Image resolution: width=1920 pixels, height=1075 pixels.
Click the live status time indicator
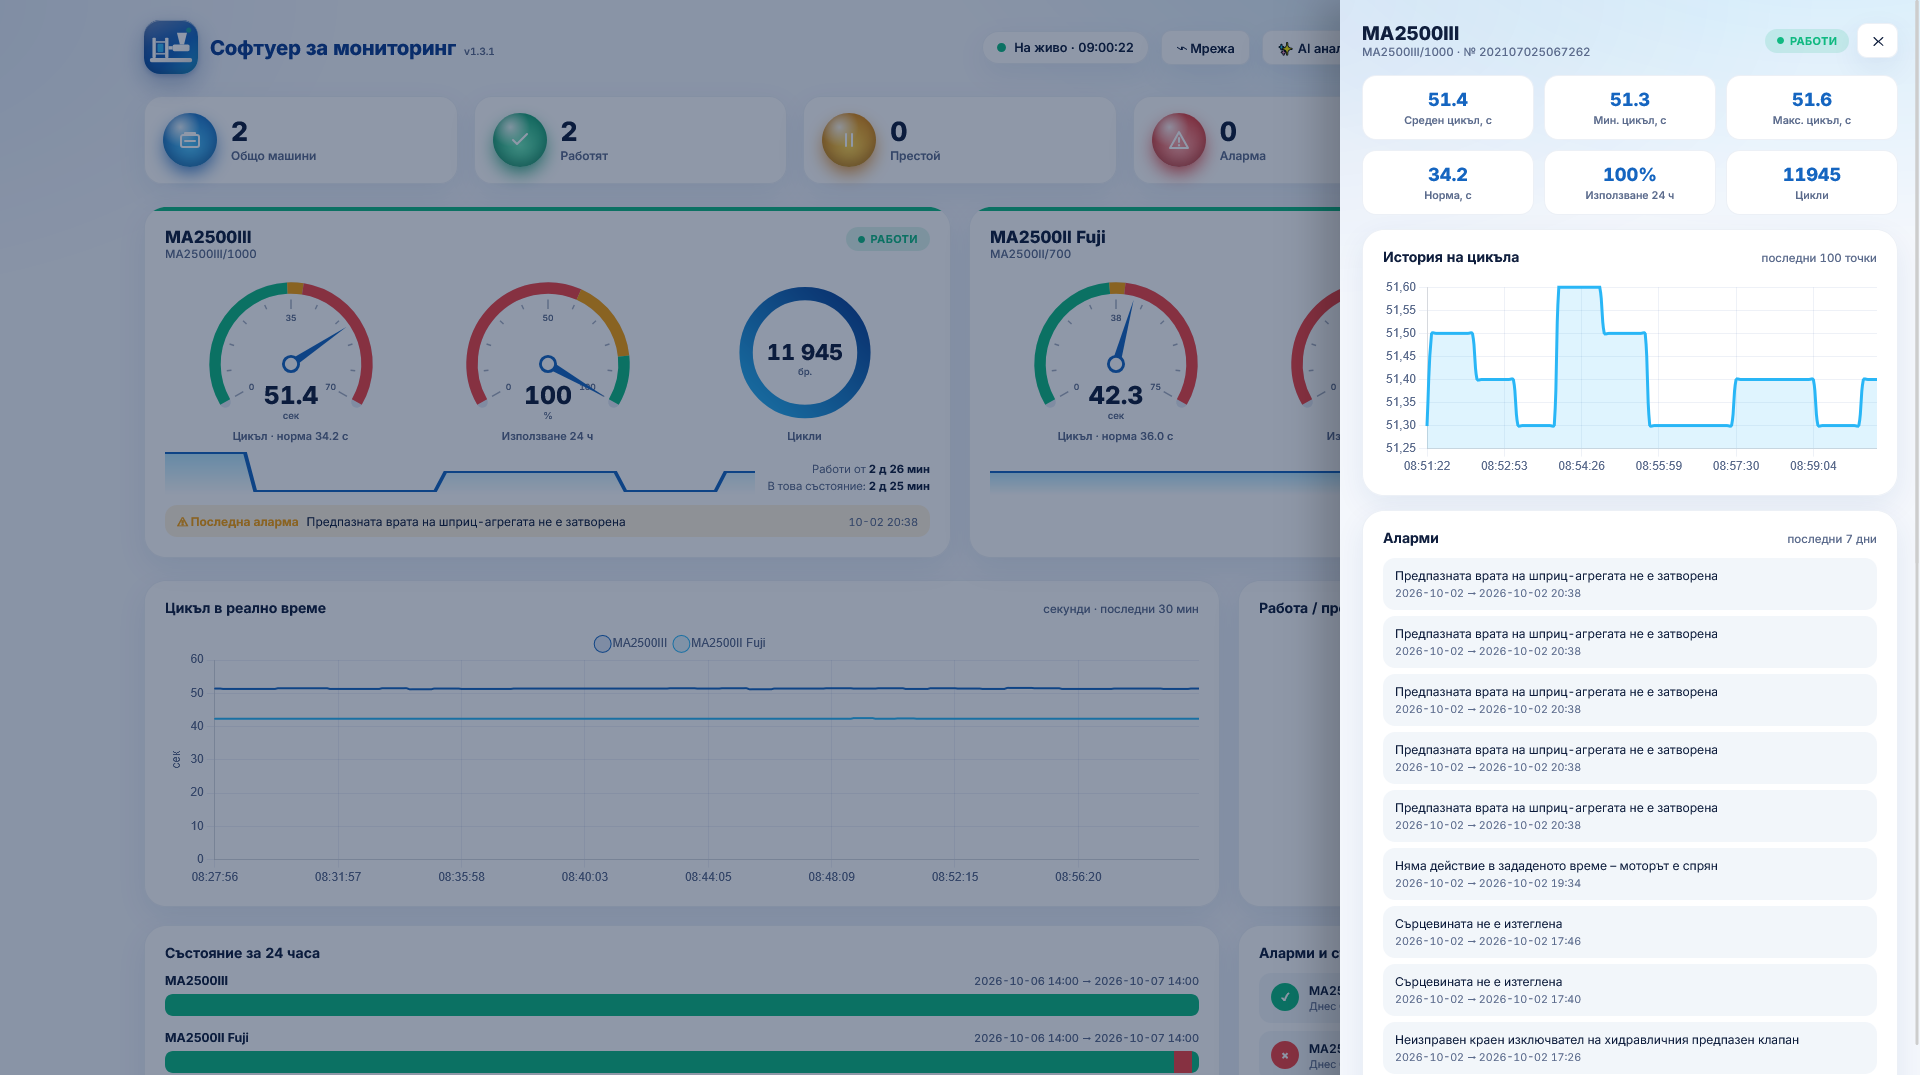[x=1065, y=48]
